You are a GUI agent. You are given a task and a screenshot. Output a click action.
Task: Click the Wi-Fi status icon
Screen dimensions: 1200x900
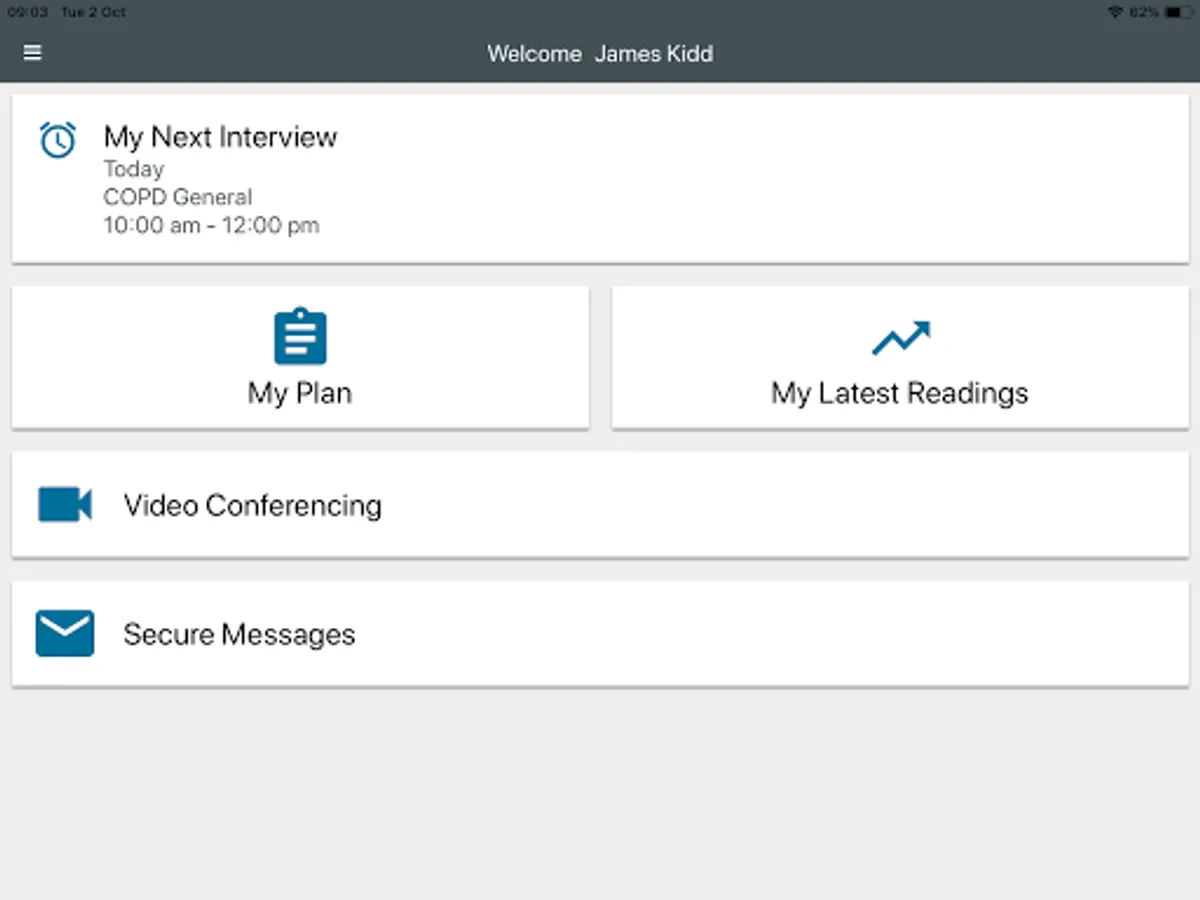click(x=1115, y=12)
